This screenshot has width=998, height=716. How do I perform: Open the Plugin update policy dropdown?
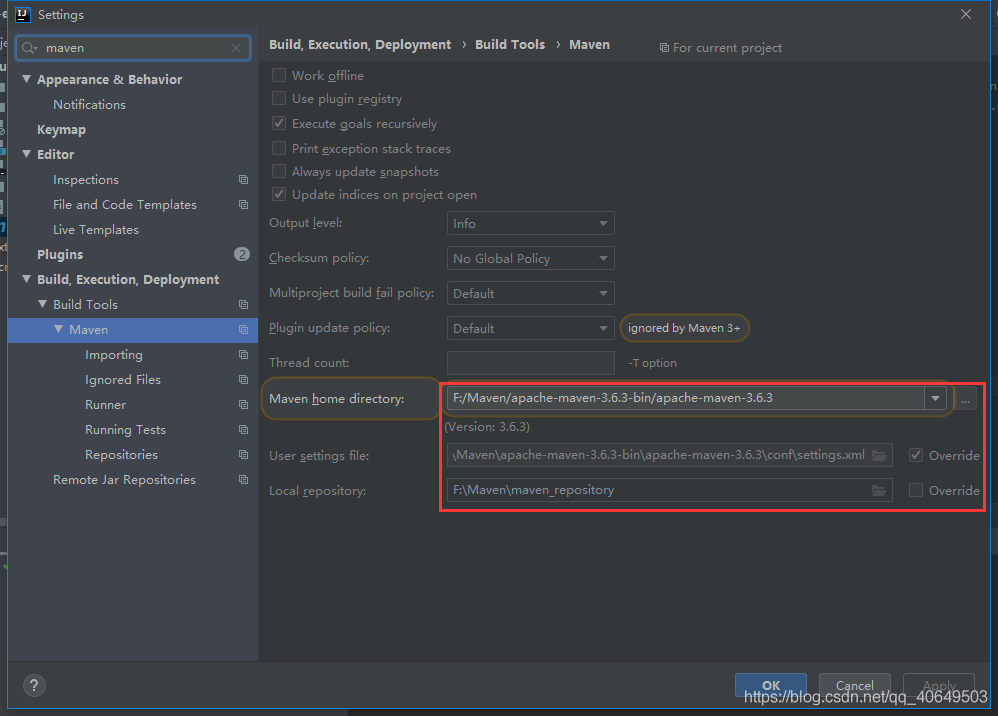coord(531,328)
